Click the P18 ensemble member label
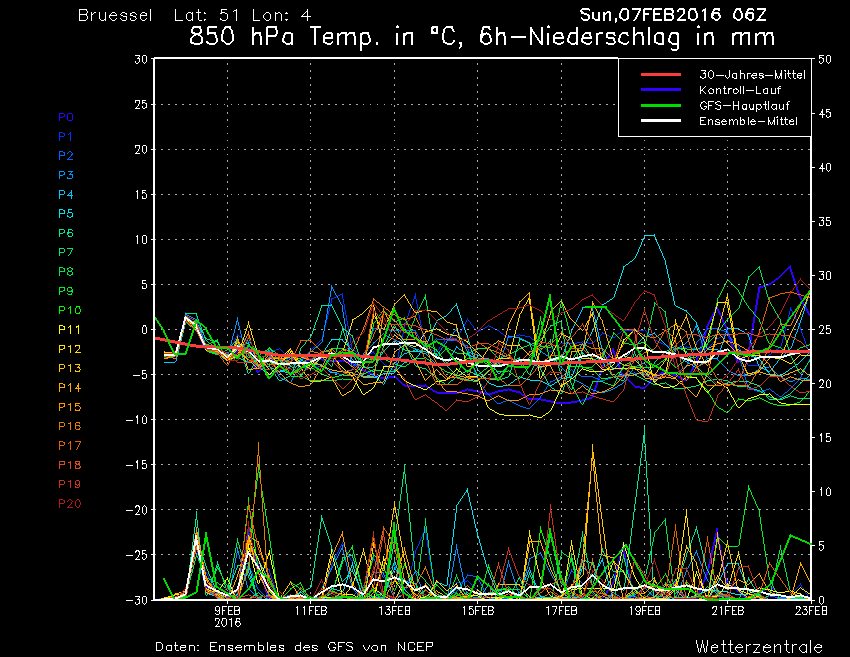The image size is (850, 657). (x=70, y=465)
